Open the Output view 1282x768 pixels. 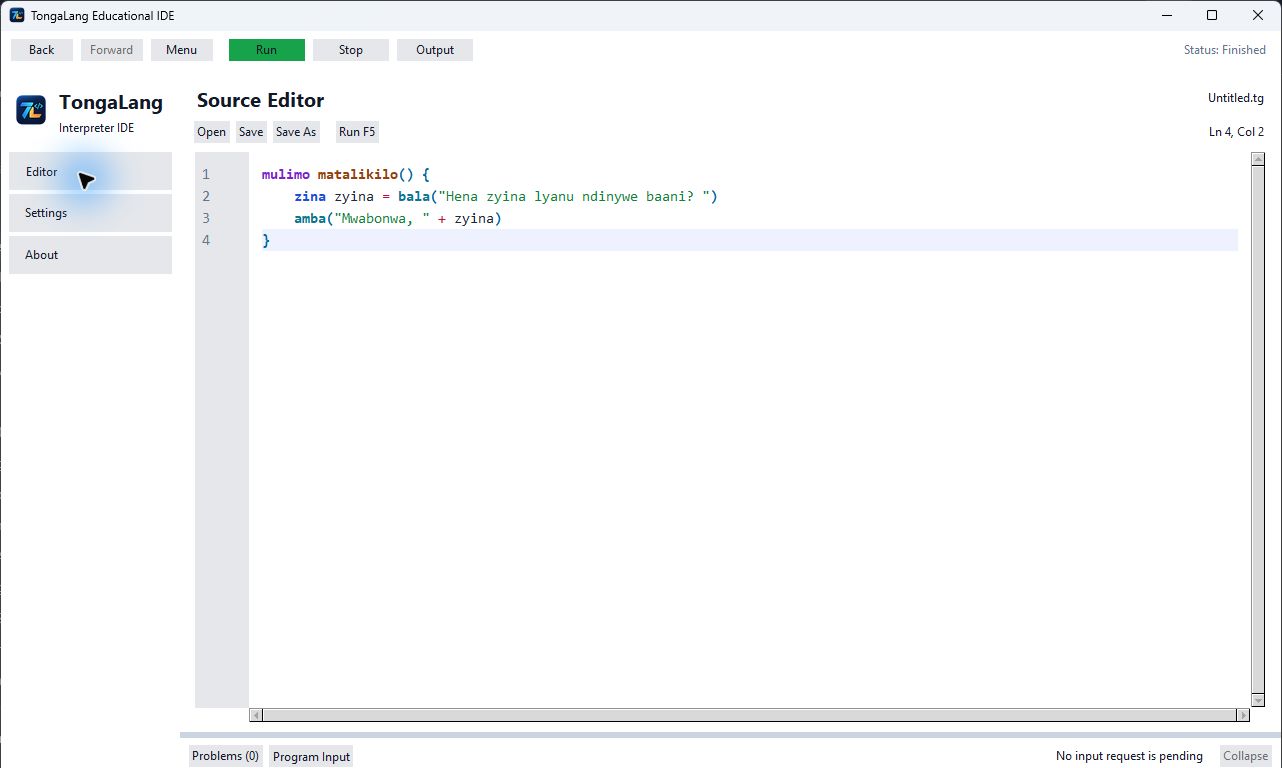[435, 50]
